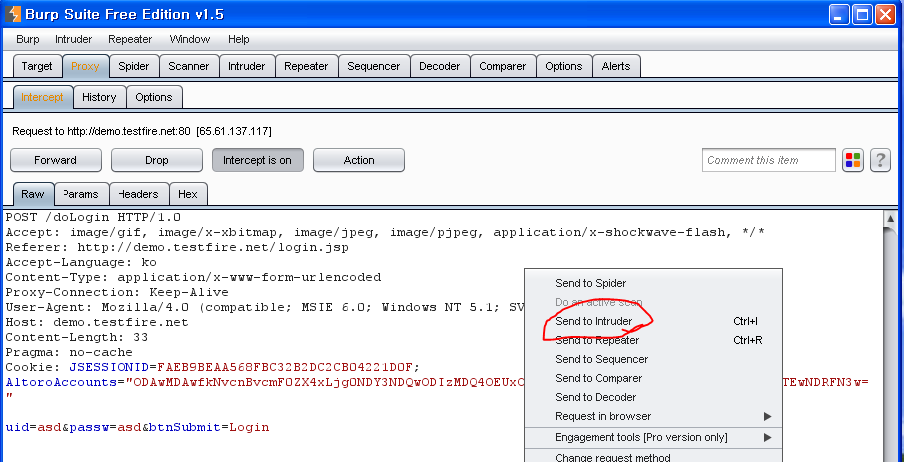Click the Request to demo.testfire.net label
Screen dimensions: 904x462
tap(142, 132)
